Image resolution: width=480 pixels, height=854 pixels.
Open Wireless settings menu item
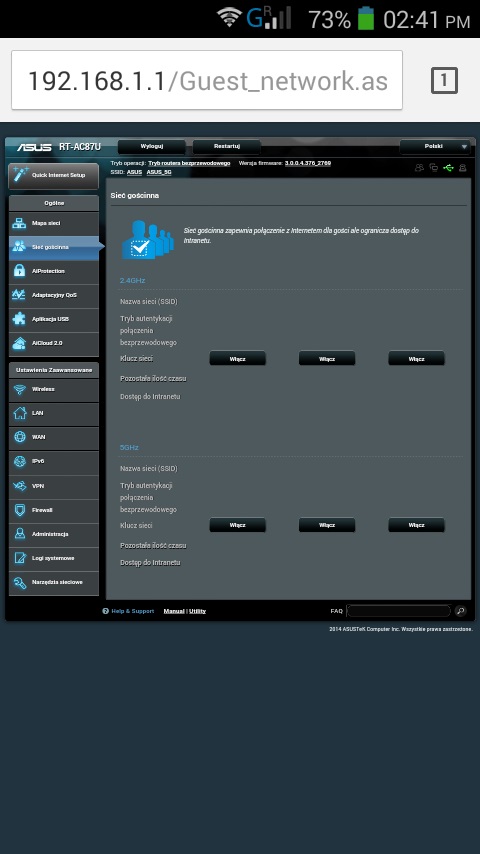coord(54,389)
